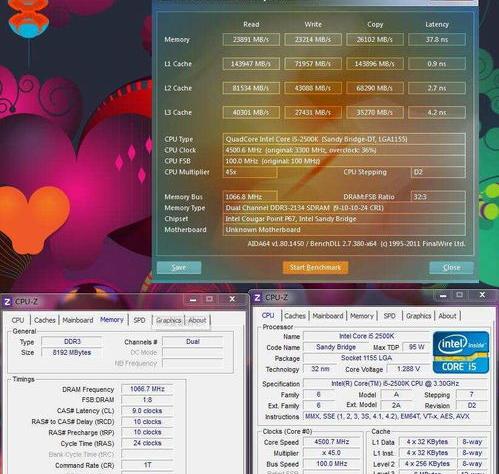
Task: Maximize the right CPU-Z processor window
Action: pos(459,295)
